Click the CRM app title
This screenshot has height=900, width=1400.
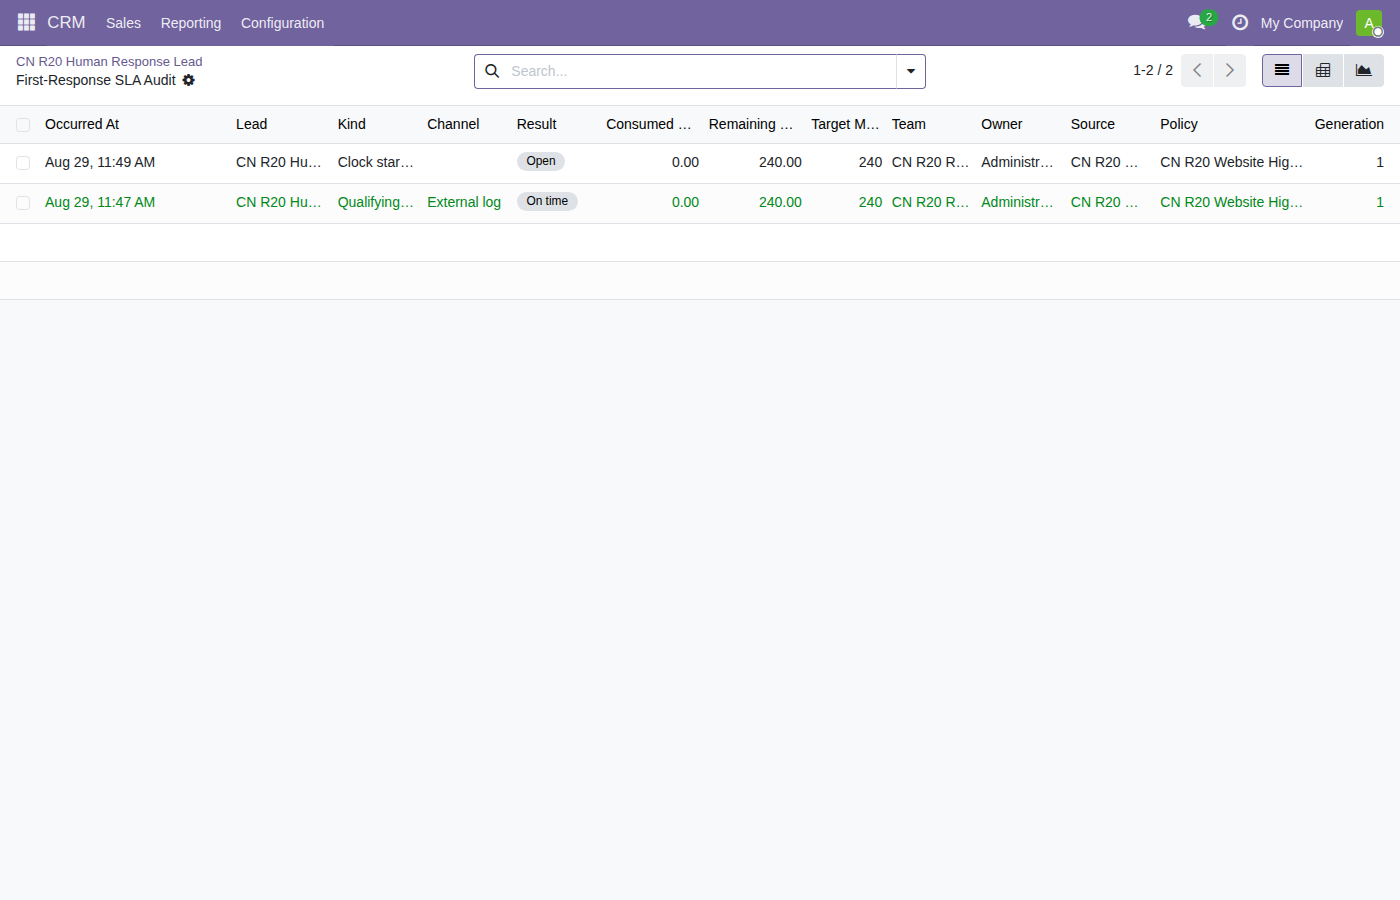click(x=67, y=22)
